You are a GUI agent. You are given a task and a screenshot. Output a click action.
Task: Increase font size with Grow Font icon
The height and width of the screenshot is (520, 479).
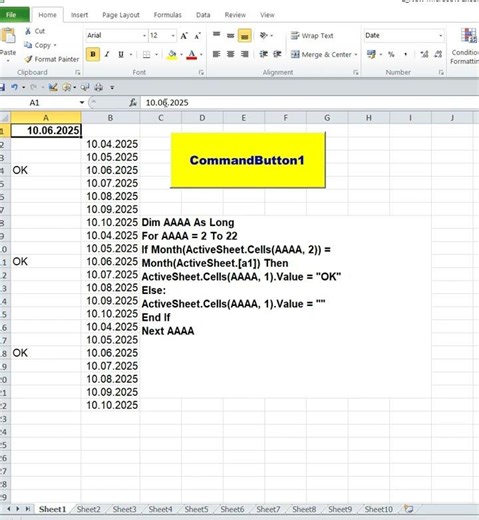point(184,36)
